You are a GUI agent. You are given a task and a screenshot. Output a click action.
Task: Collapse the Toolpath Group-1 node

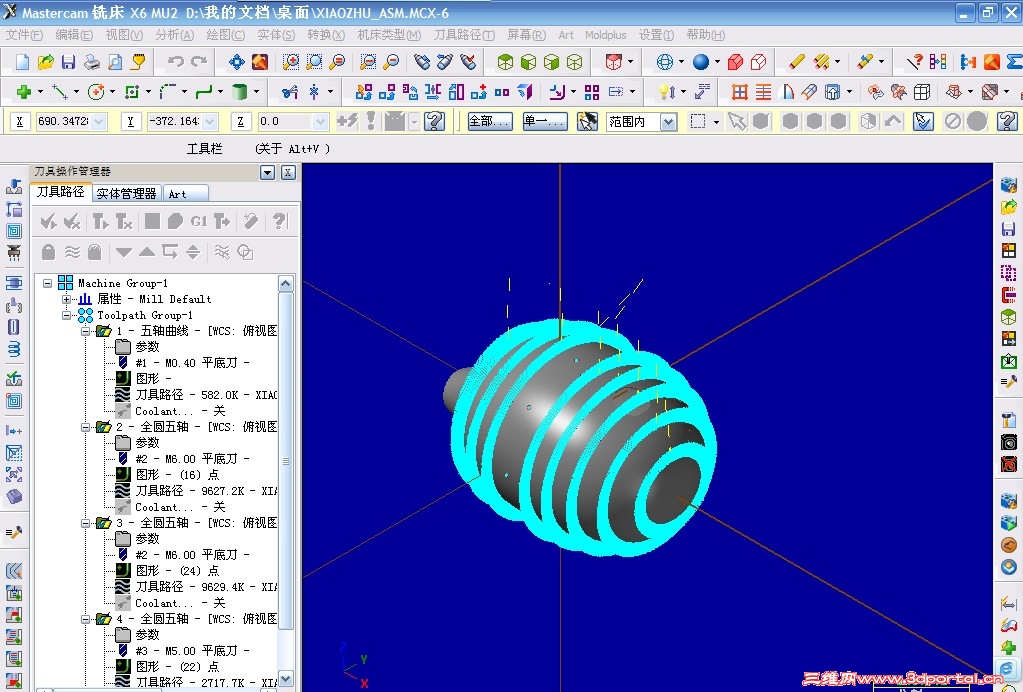pyautogui.click(x=67, y=315)
